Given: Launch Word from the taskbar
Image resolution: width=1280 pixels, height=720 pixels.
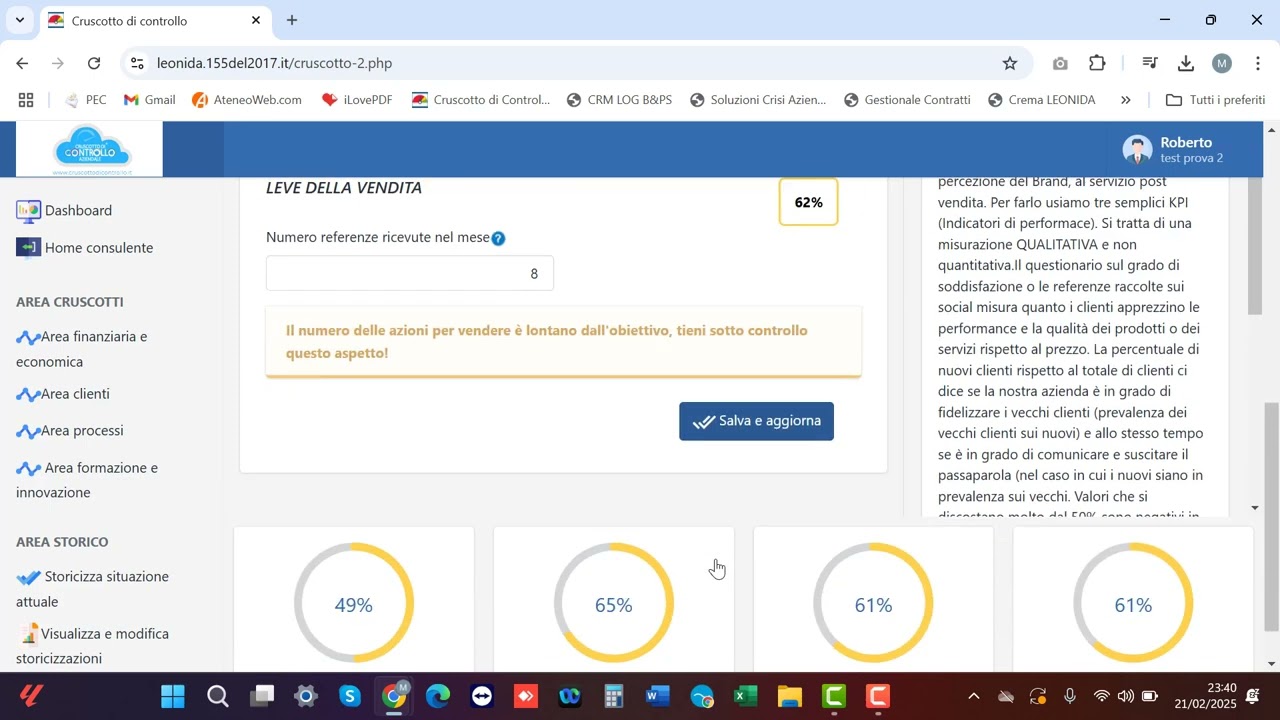Looking at the screenshot, I should point(658,696).
